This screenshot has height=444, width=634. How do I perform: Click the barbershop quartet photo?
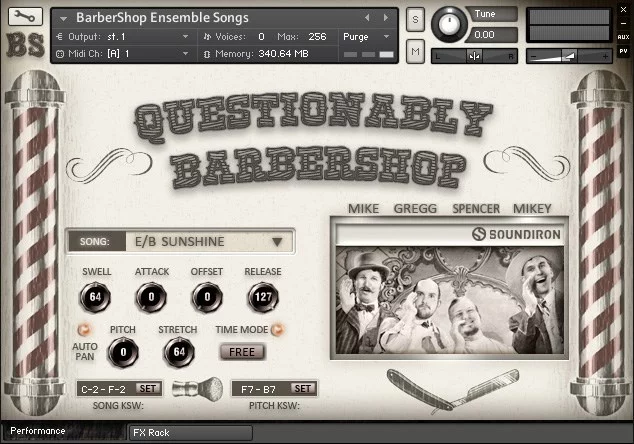[x=450, y=300]
